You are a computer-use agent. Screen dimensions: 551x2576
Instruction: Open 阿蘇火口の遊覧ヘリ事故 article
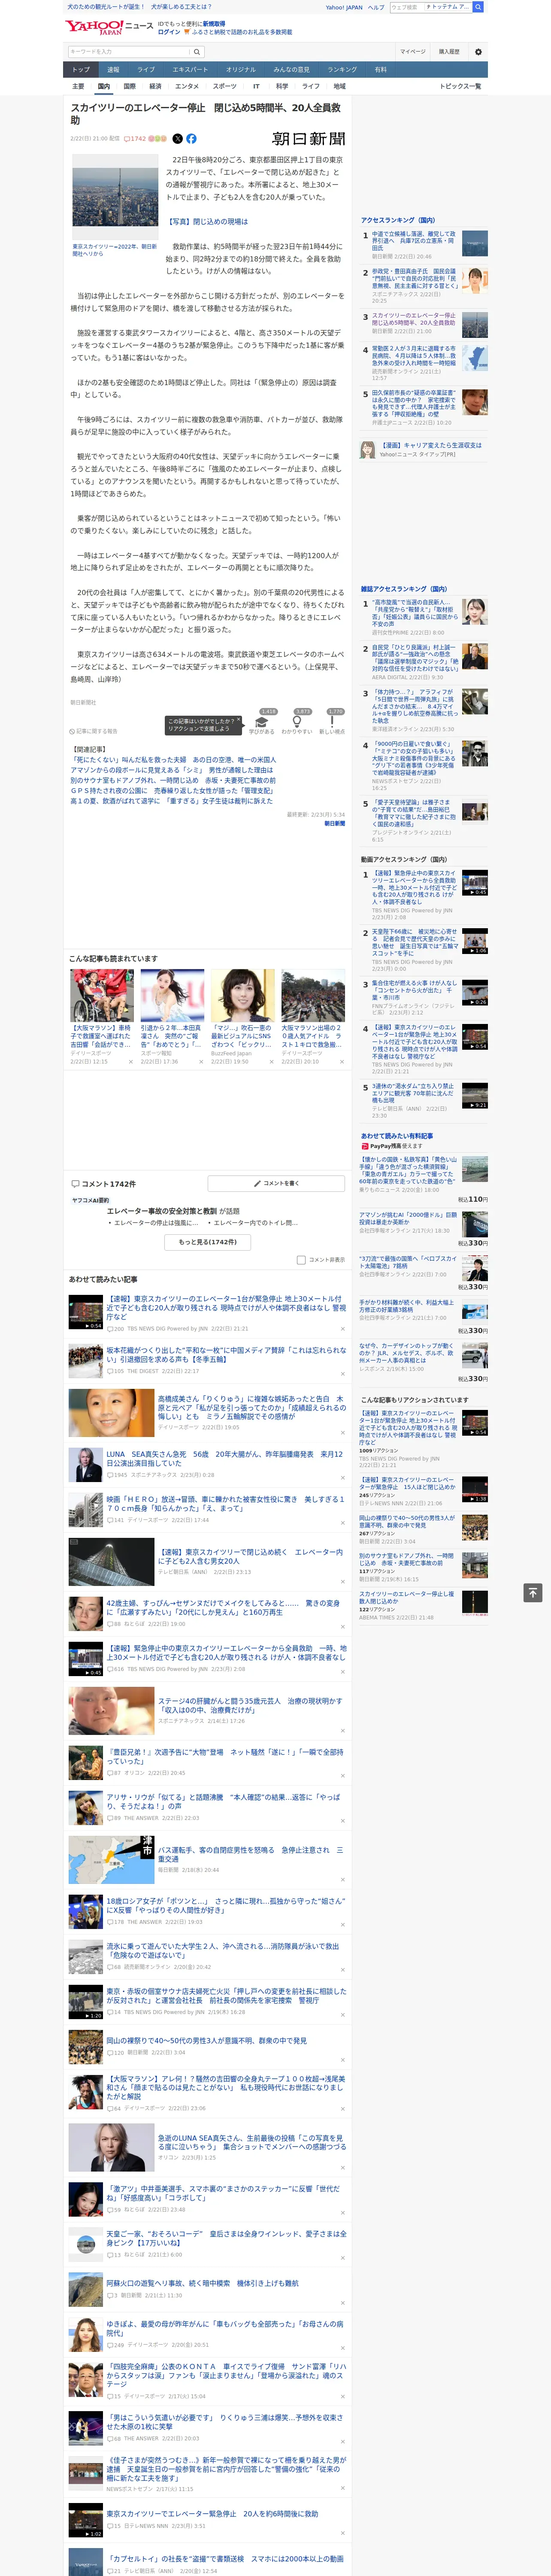click(x=202, y=2283)
